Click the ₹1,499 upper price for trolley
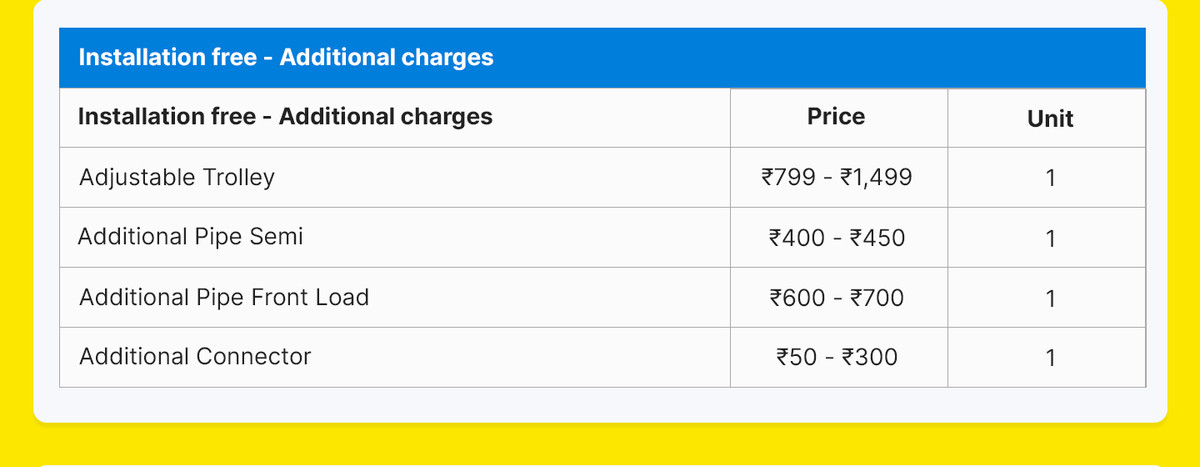 point(875,178)
